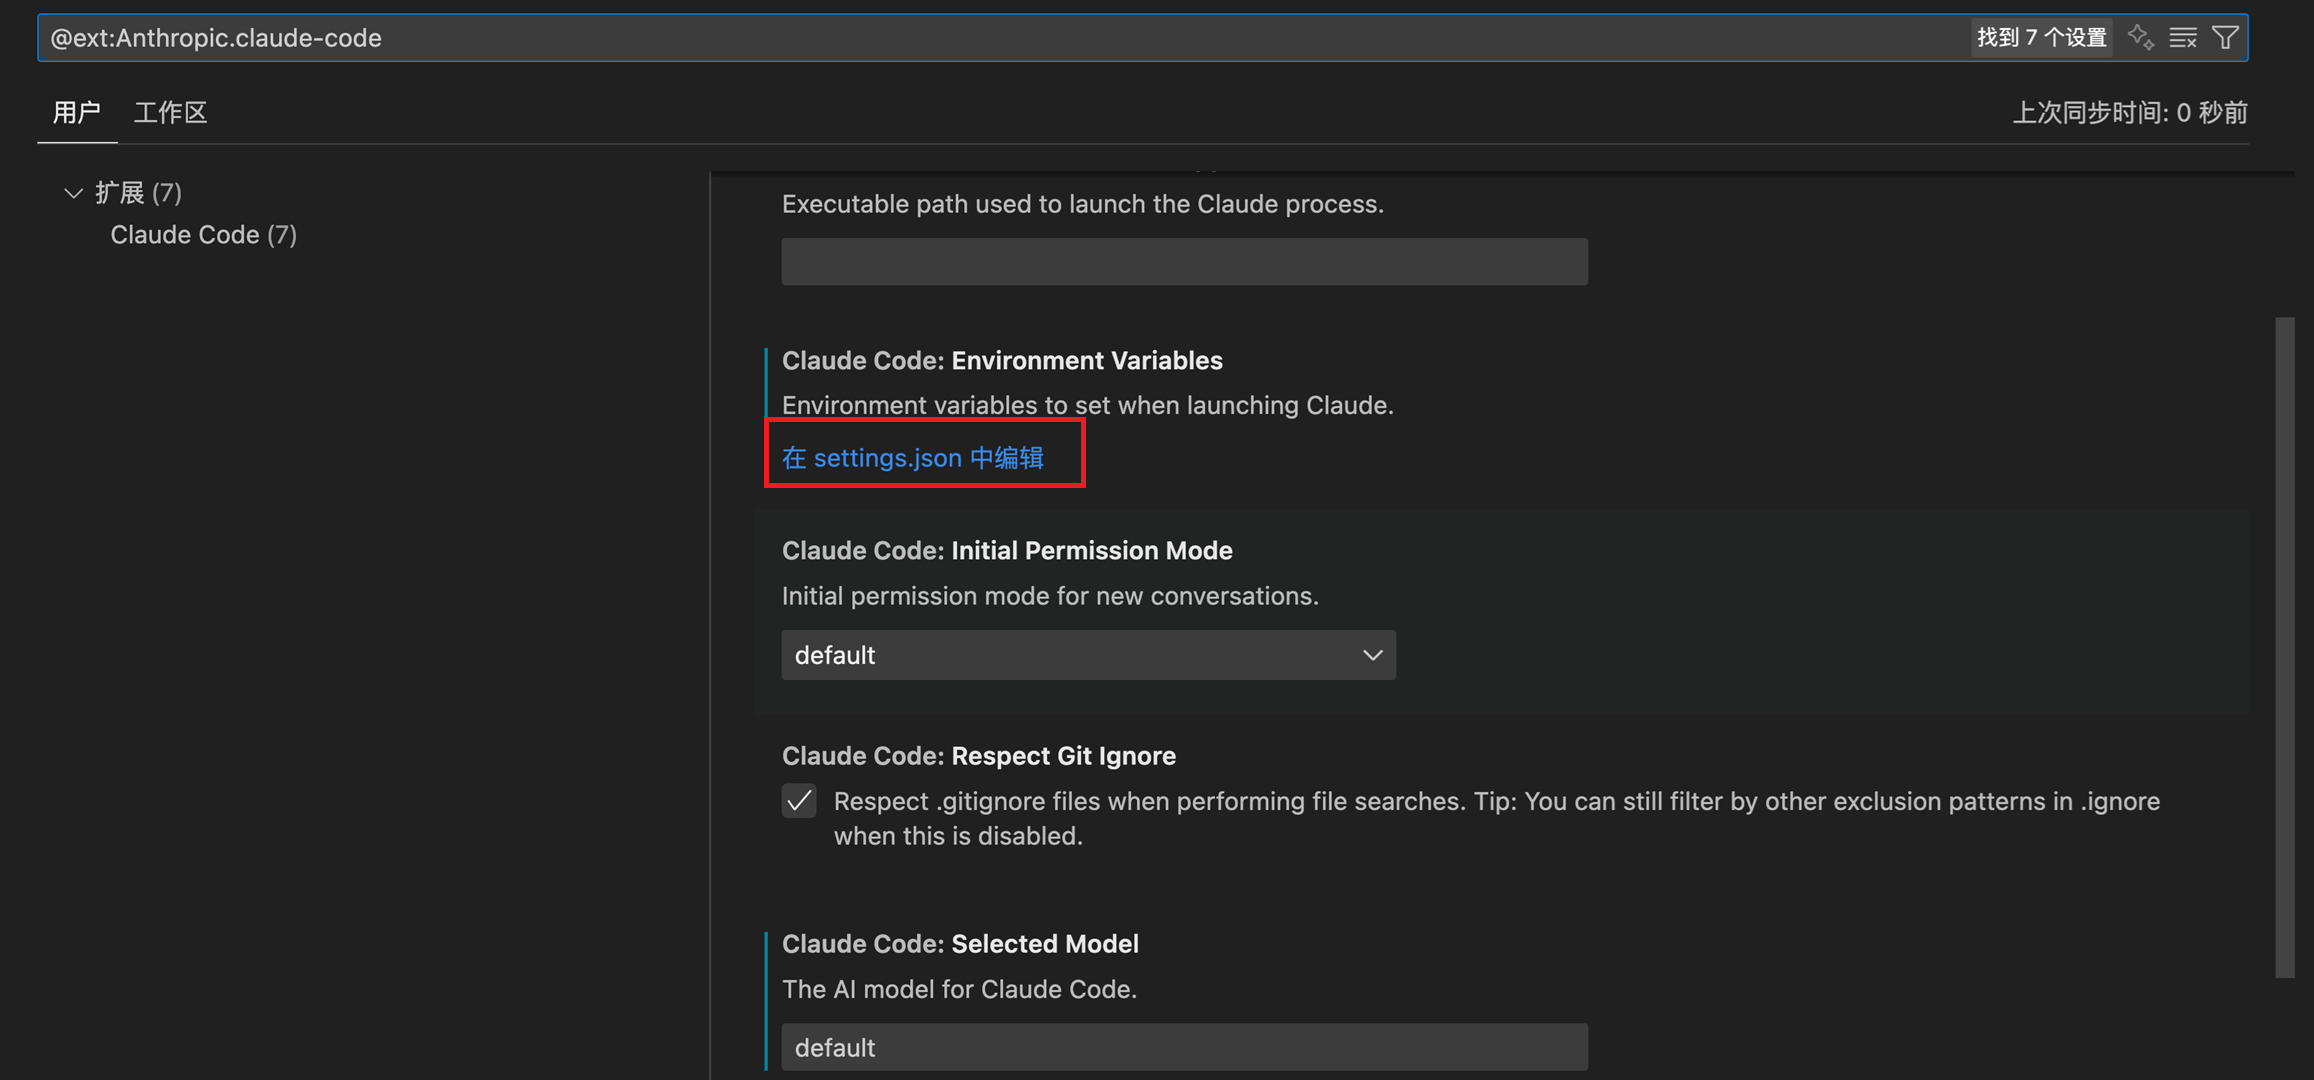Uncheck Respect Git Ignore for file searches

click(x=798, y=800)
